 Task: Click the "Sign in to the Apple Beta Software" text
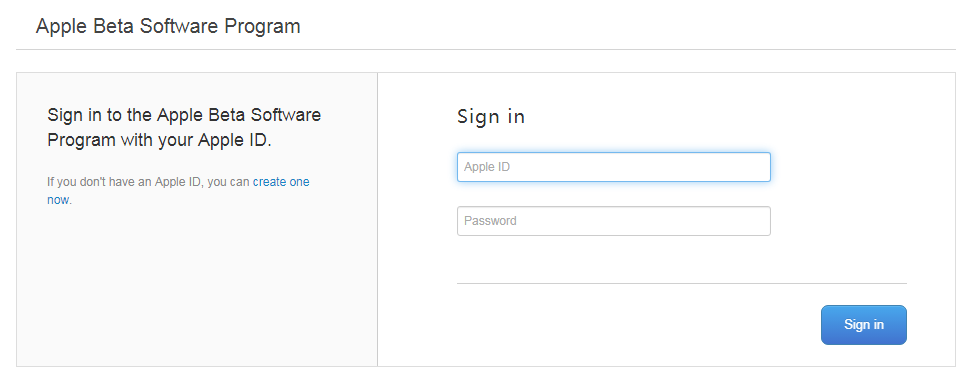point(184,115)
